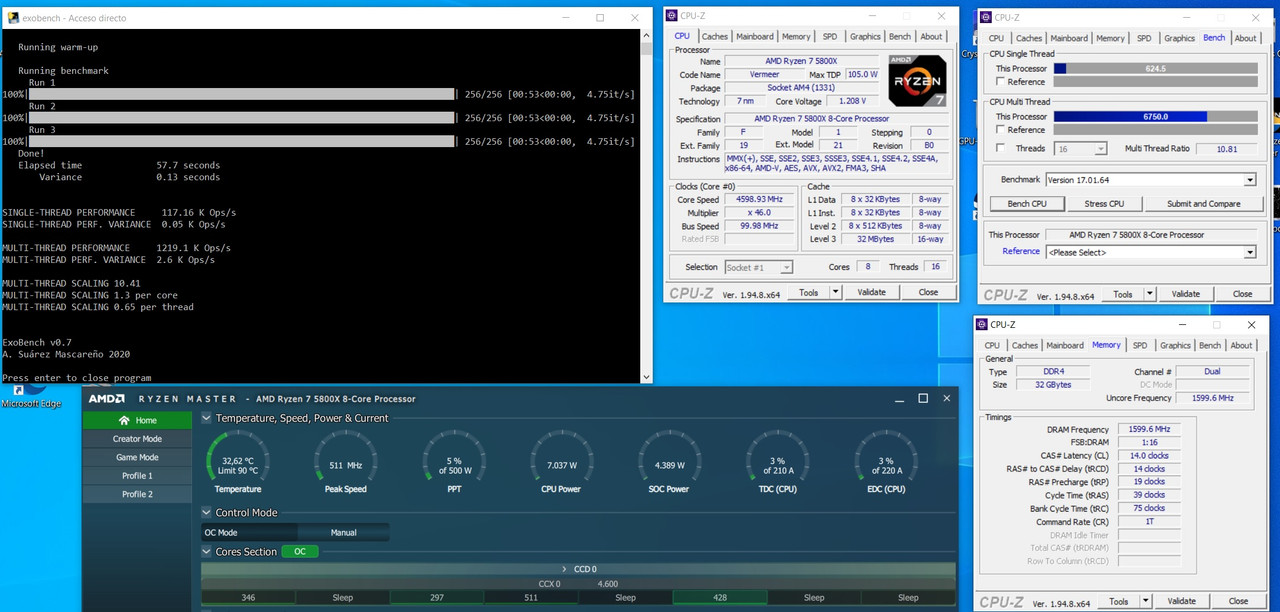
Task: Minimize the exobench console window
Action: point(565,18)
